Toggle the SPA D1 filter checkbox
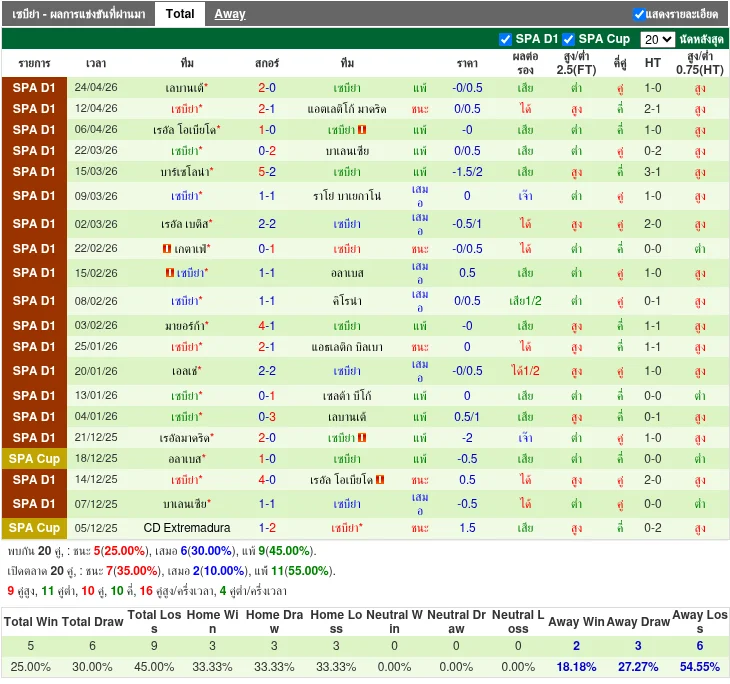Screen dimensions: 730x684 505,39
